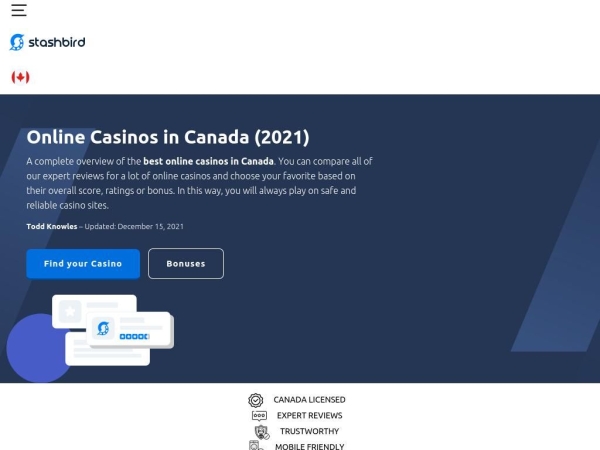600x450 pixels.
Task: Click the Find your Casino button
Action: point(83,264)
